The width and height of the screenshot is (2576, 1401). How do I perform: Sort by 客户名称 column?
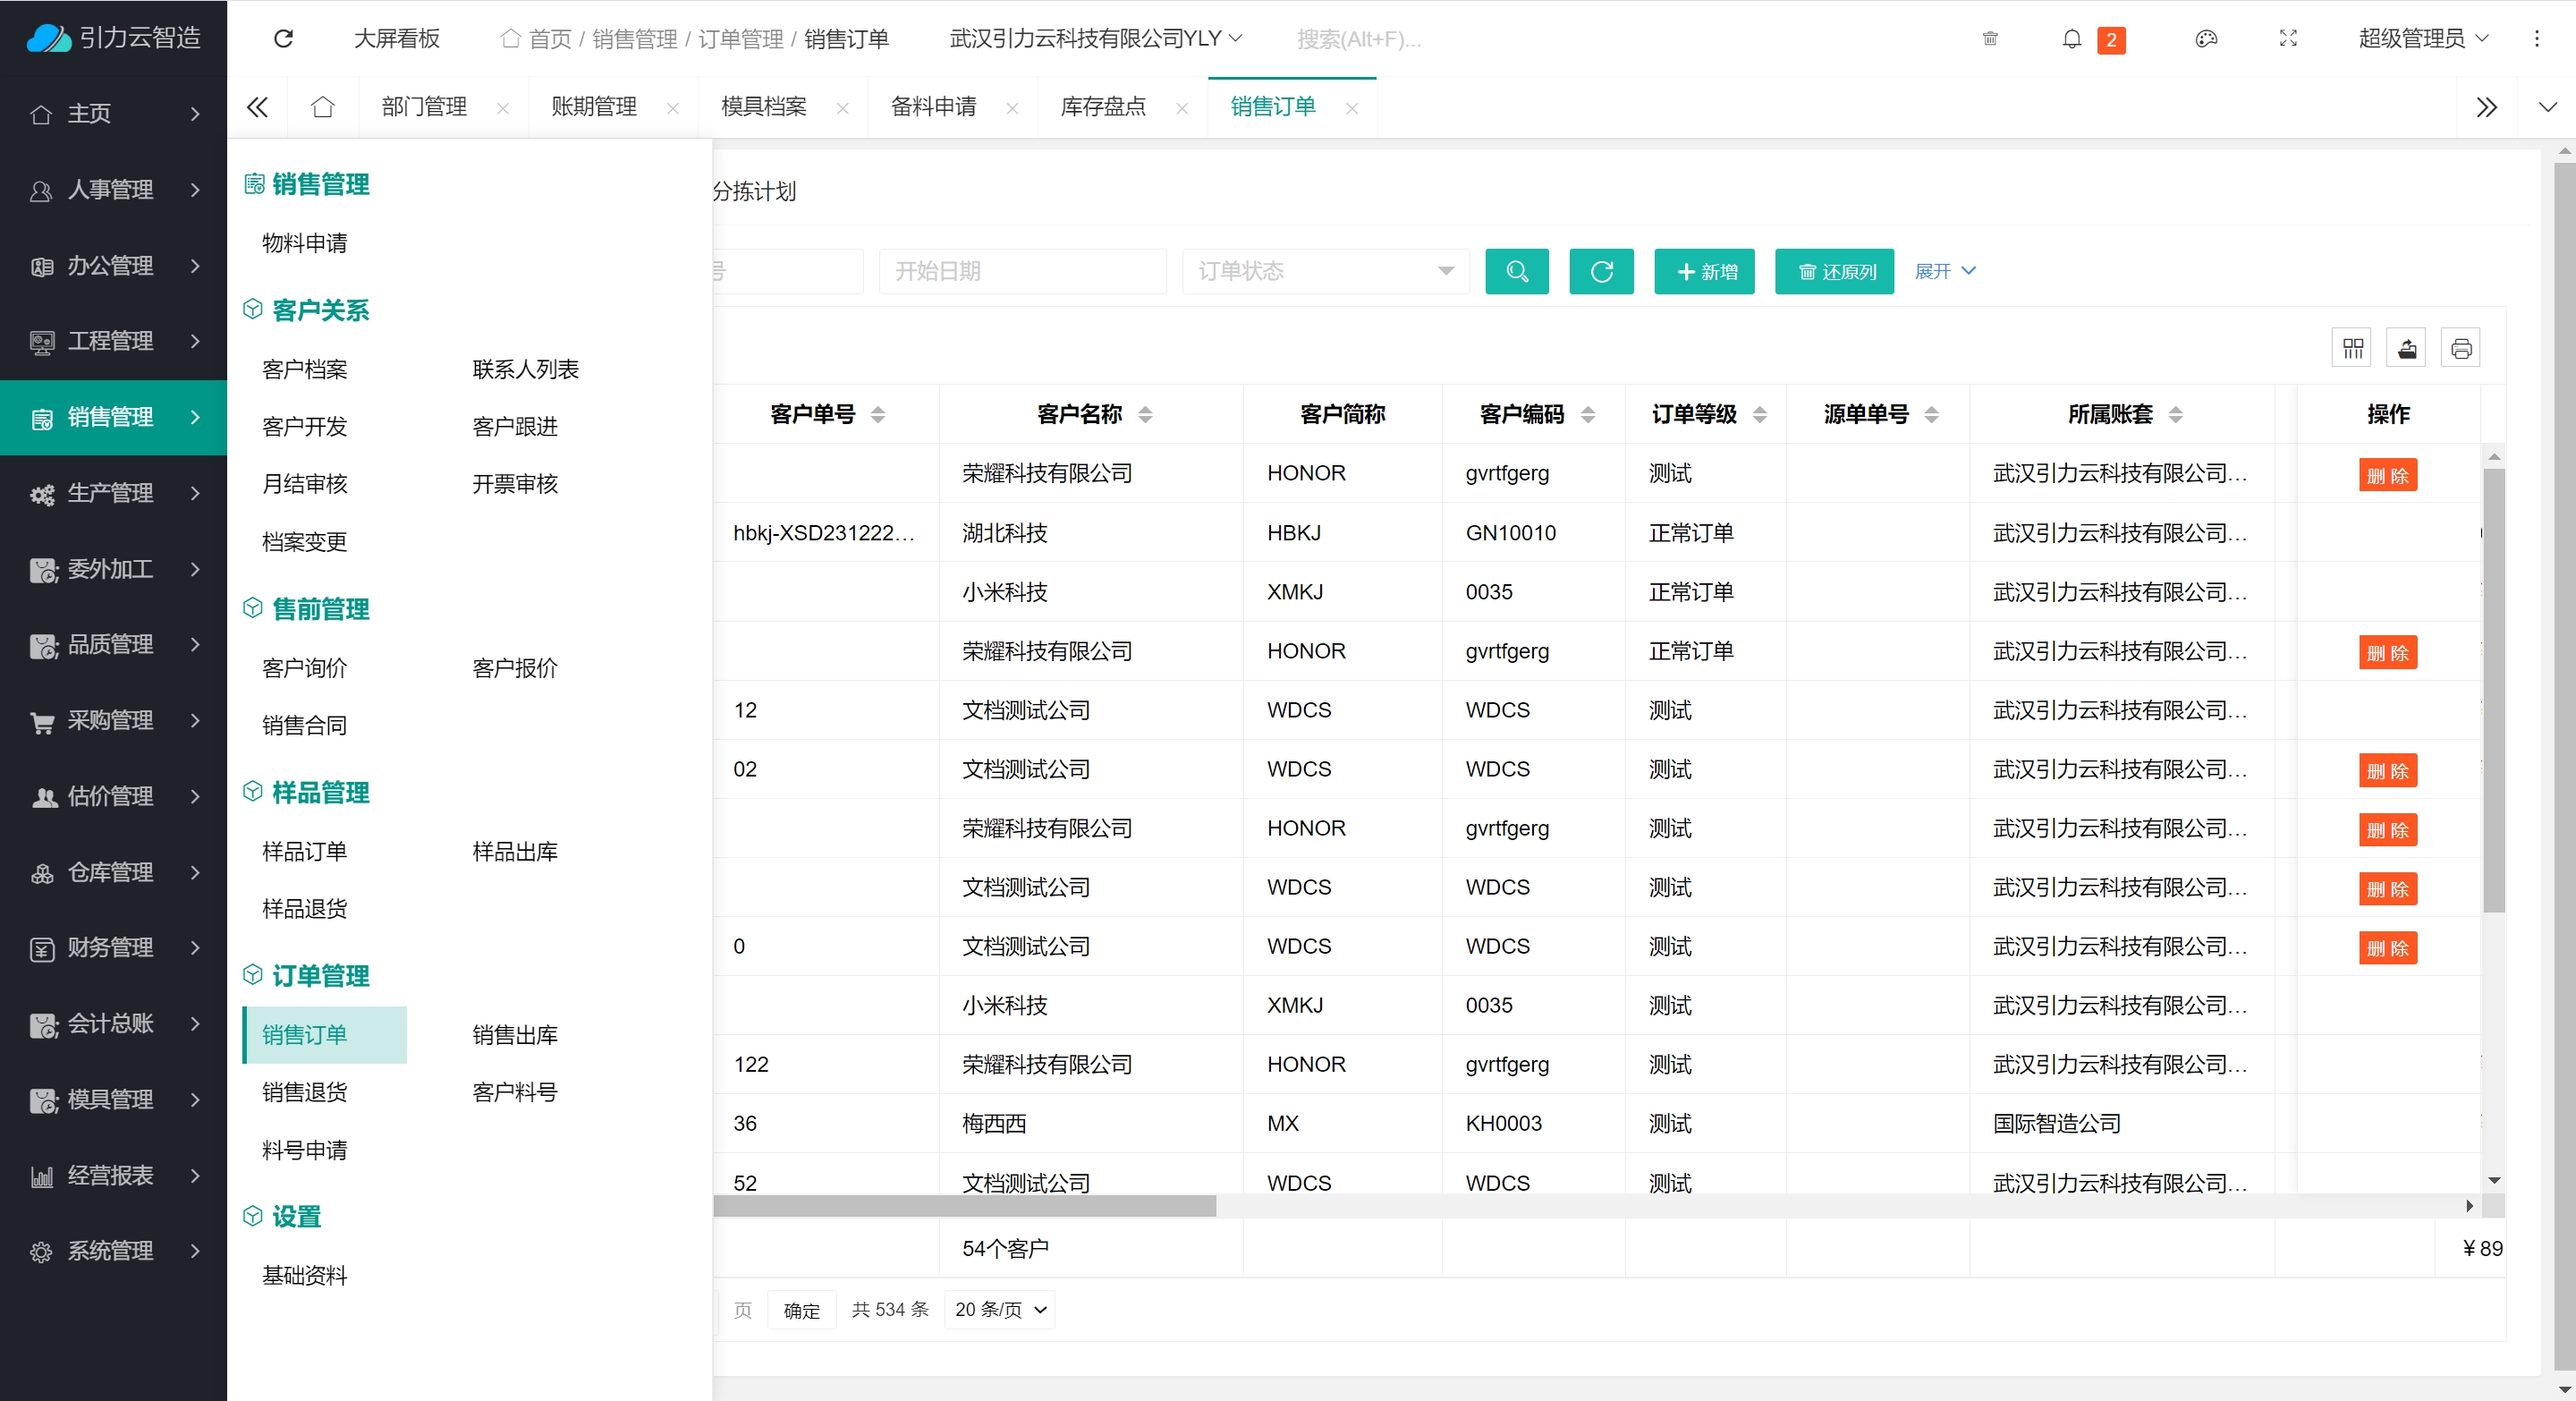click(1145, 414)
